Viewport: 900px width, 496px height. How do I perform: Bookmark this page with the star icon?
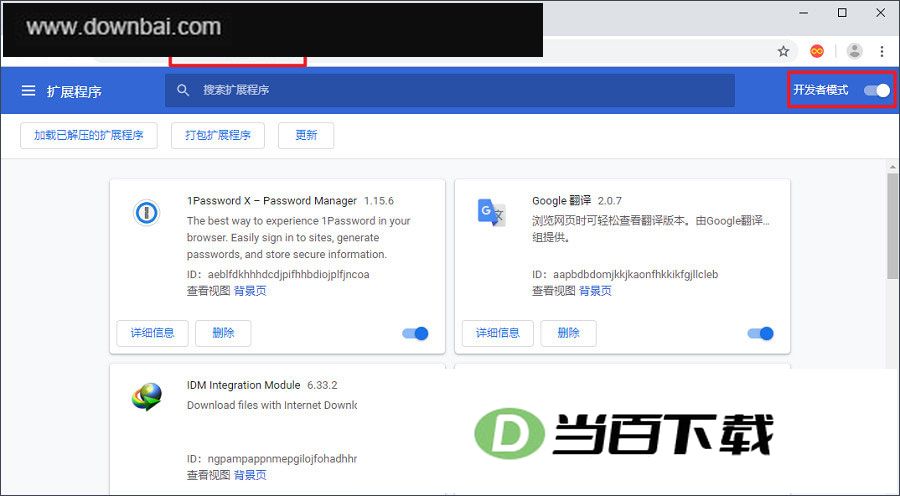(783, 51)
